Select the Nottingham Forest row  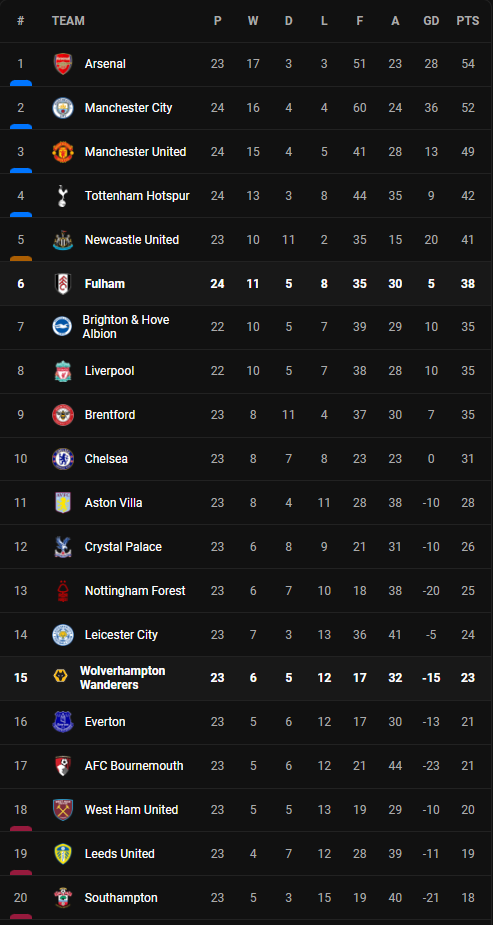pyautogui.click(x=246, y=591)
